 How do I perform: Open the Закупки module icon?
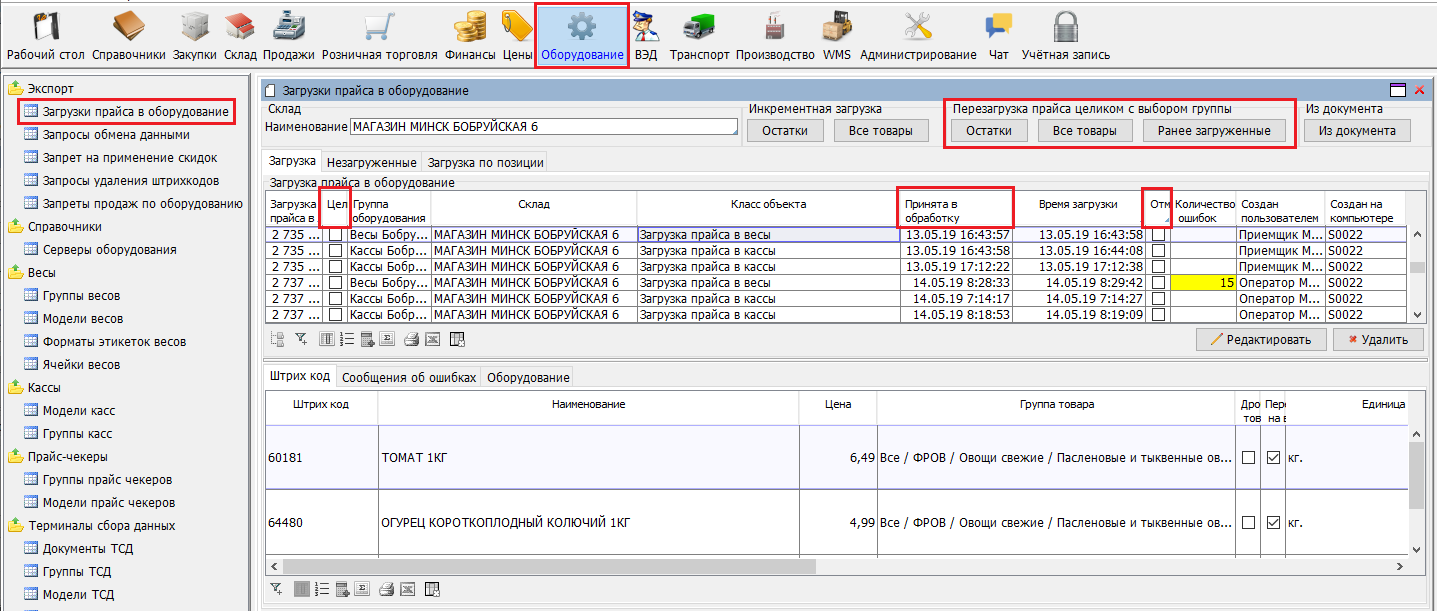click(x=195, y=34)
